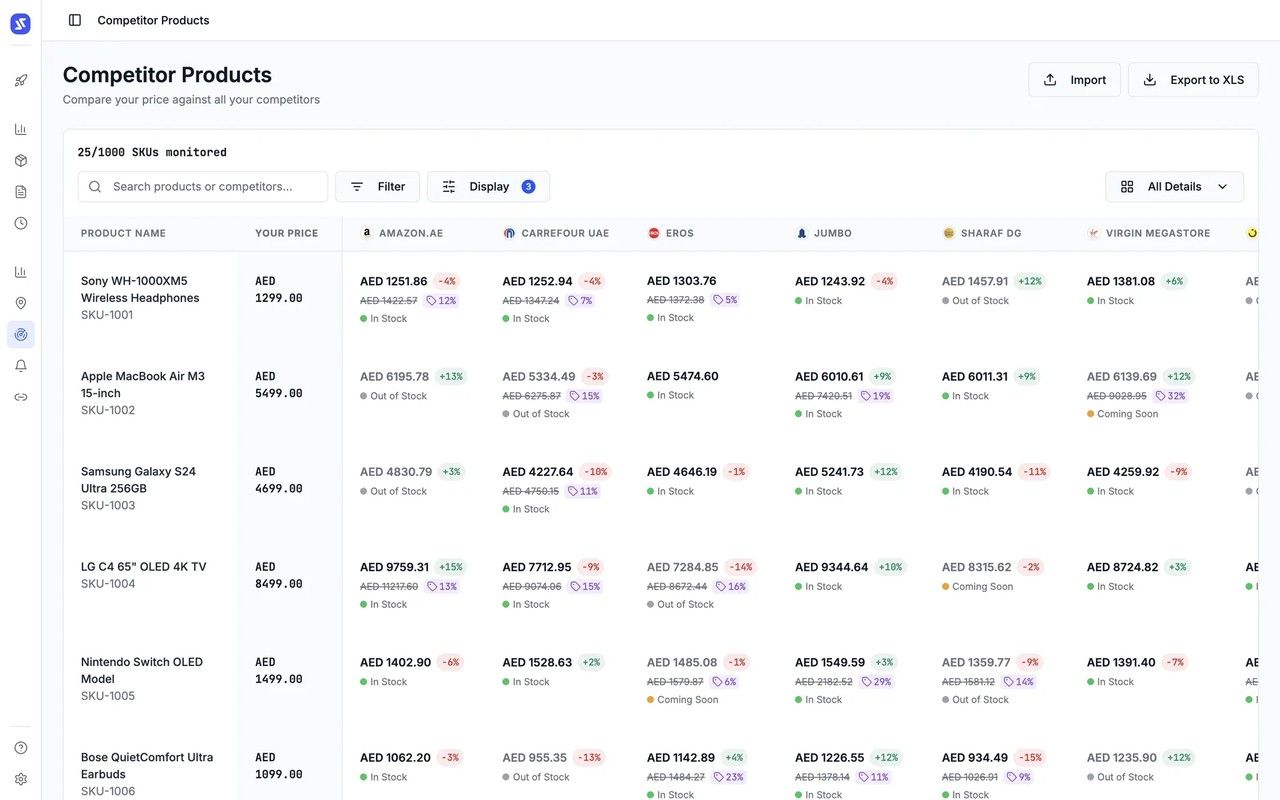Click the AED 1391.40 Virgin Megastore price
This screenshot has height=800, width=1280.
pos(1121,662)
